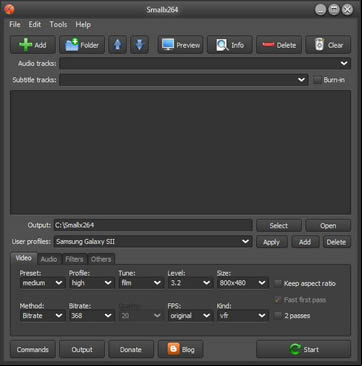Switch to the Audio tab

tap(49, 259)
